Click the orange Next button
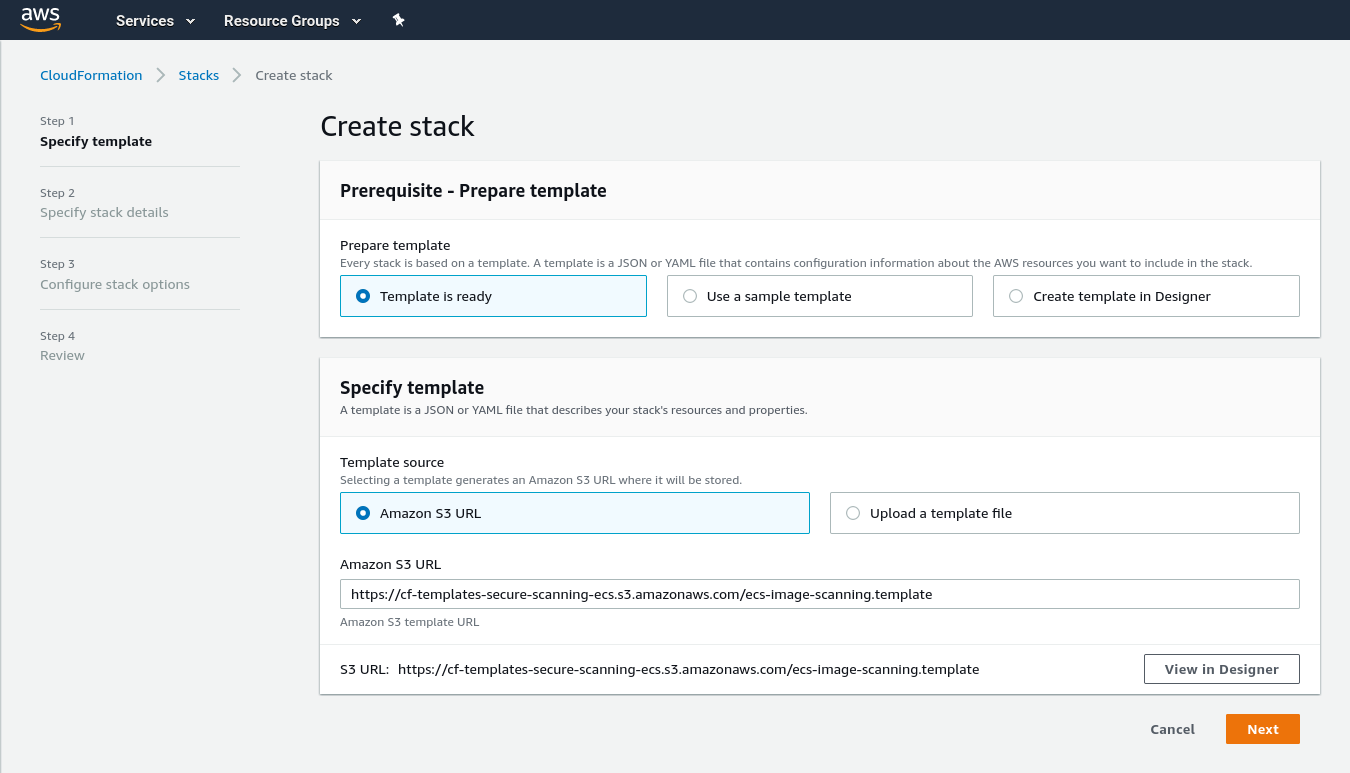1350x773 pixels. point(1262,729)
